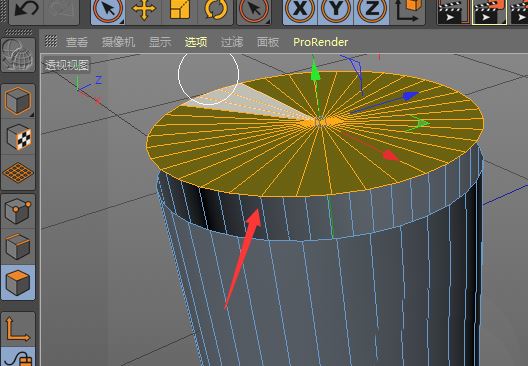Click the Make Editable globe icon
The image size is (528, 366).
pyautogui.click(x=18, y=55)
